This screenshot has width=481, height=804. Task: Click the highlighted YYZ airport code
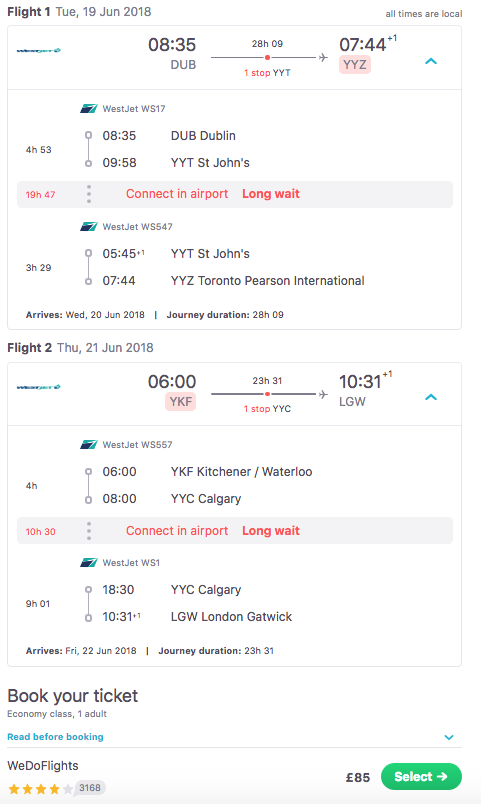pos(355,65)
